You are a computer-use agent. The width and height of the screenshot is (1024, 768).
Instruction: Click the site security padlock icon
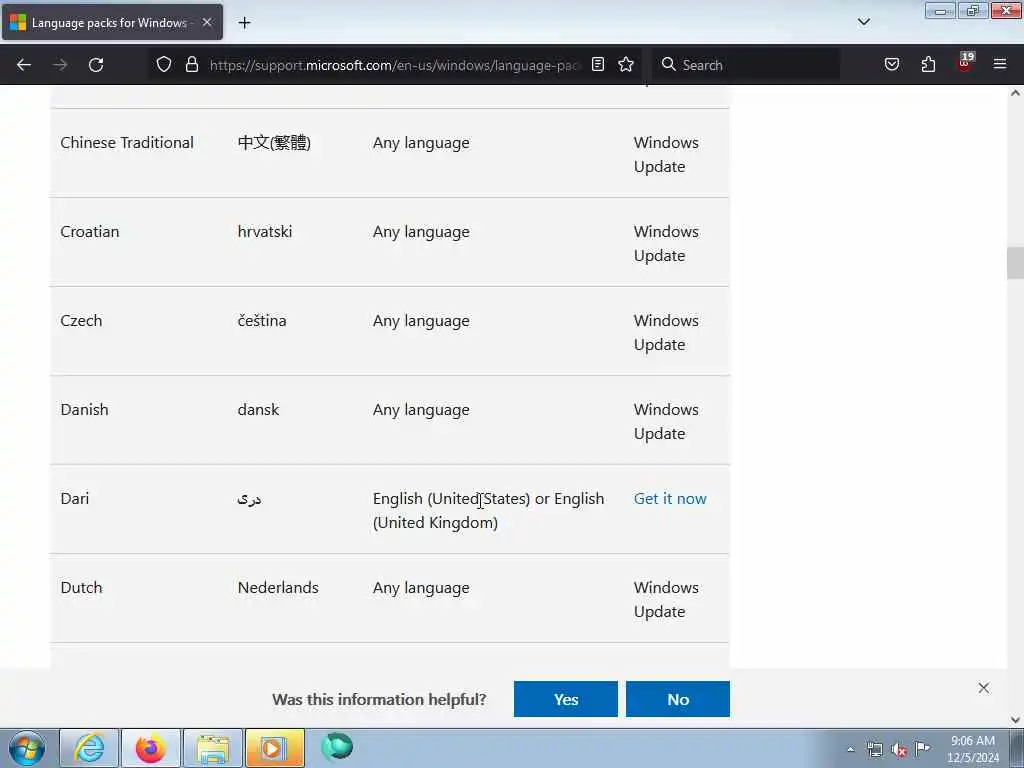coord(191,64)
